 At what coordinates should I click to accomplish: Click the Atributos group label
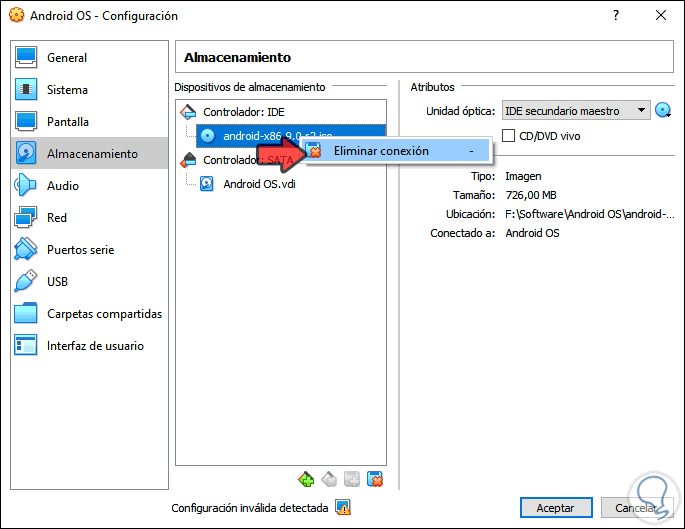tap(432, 87)
